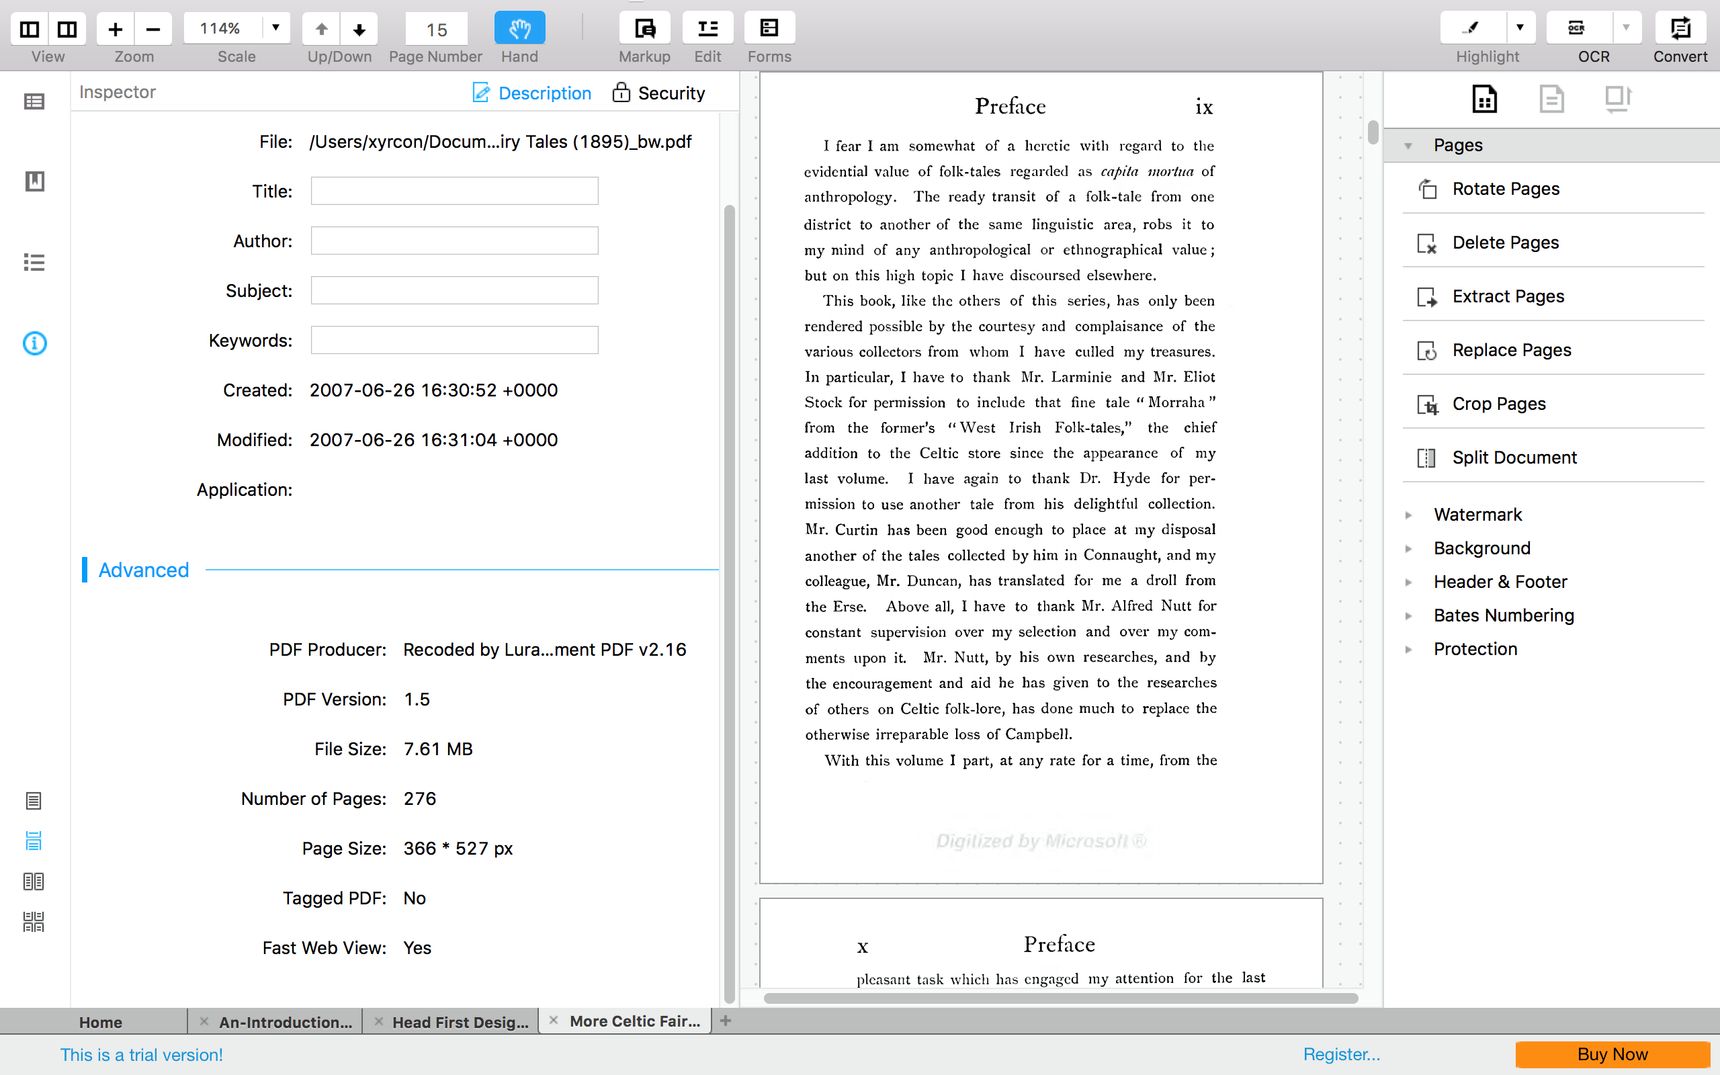Screen dimensions: 1720x1075
Task: Toggle the right sidebar panel view
Action: click(67, 29)
